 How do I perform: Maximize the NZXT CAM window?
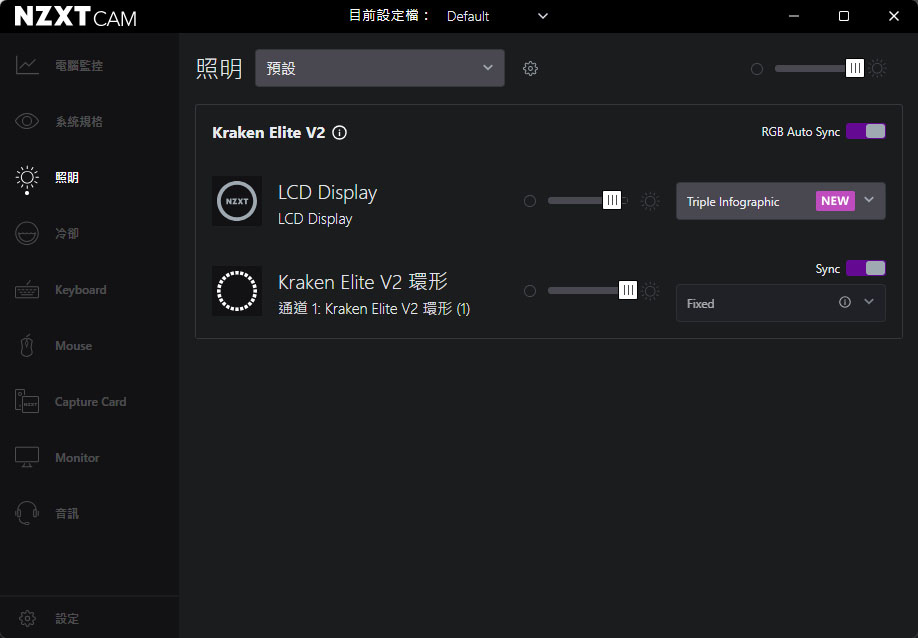[844, 16]
